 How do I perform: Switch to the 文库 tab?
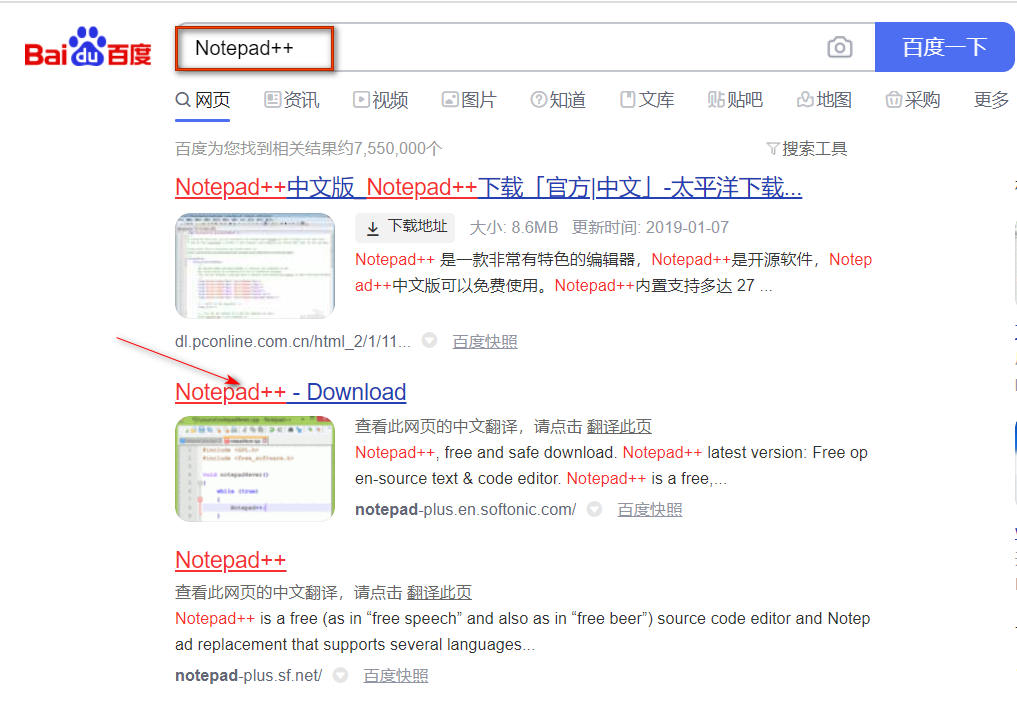click(x=647, y=100)
